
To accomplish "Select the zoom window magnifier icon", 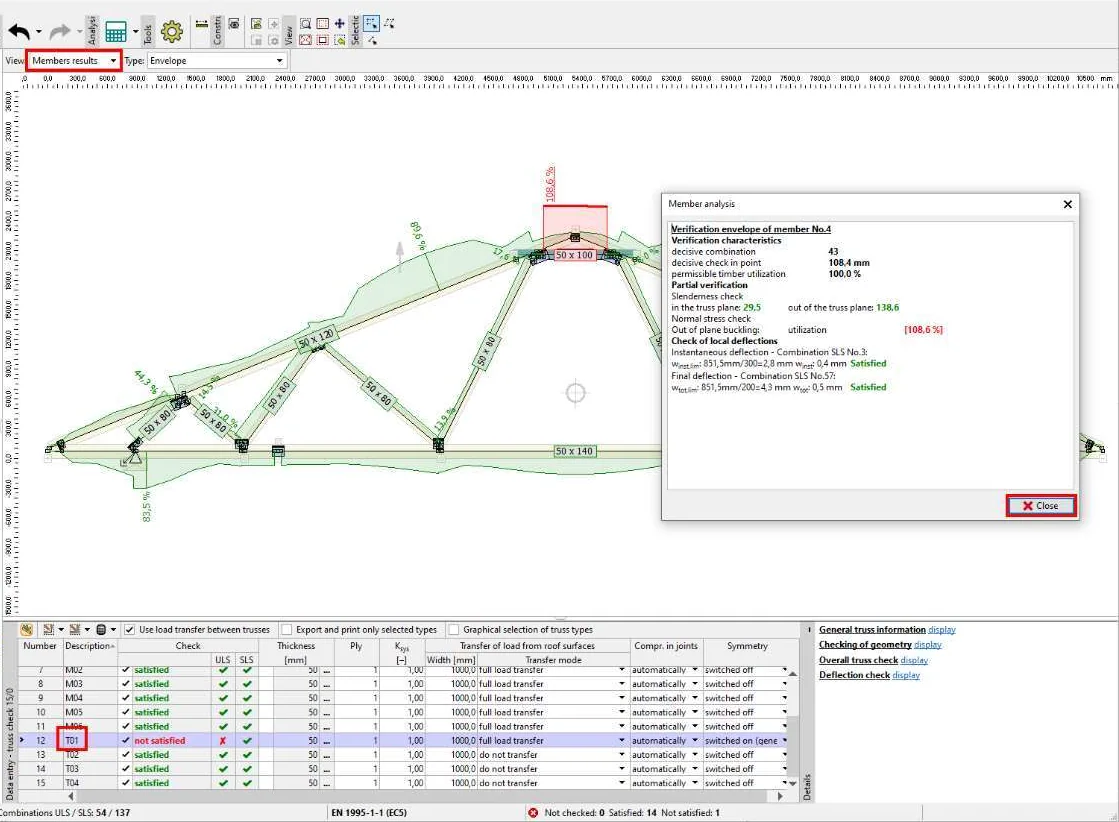I will tap(305, 24).
